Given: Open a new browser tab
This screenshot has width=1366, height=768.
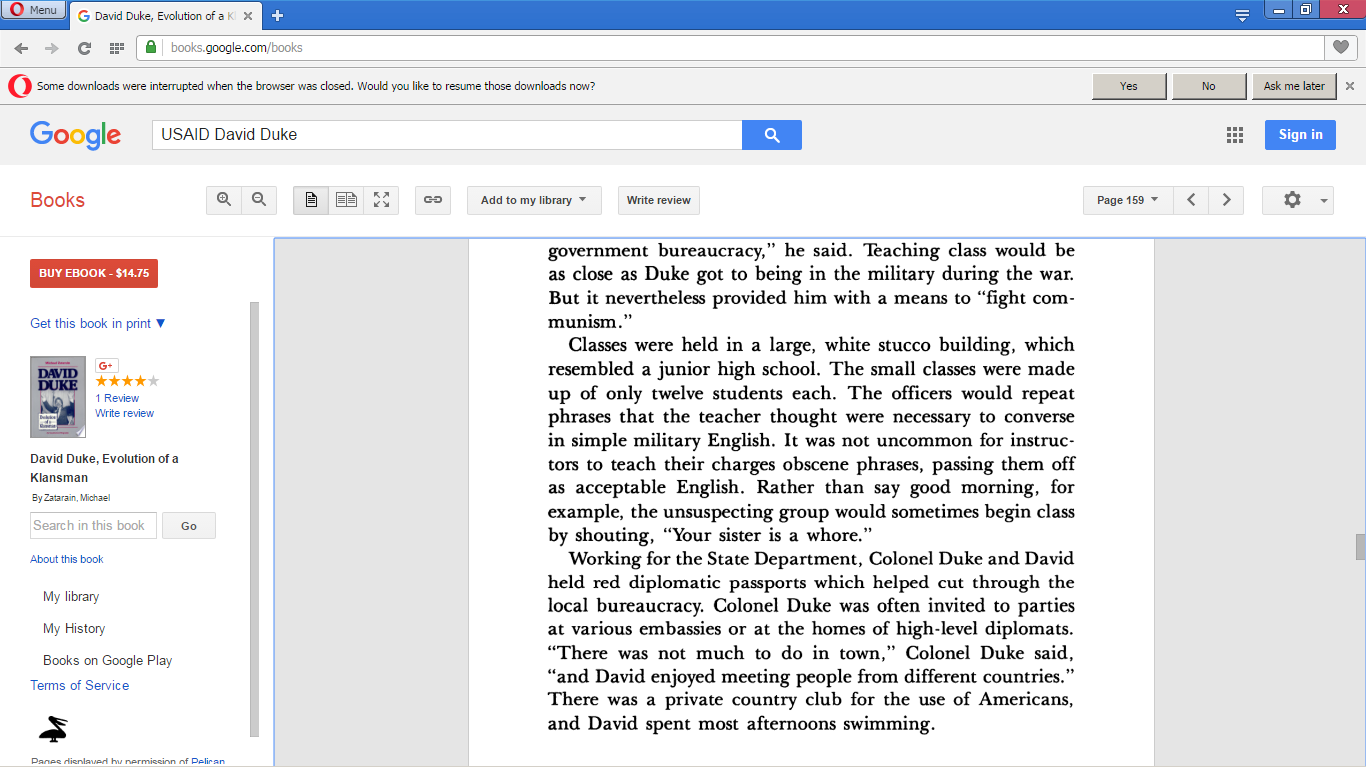Looking at the screenshot, I should coord(277,16).
